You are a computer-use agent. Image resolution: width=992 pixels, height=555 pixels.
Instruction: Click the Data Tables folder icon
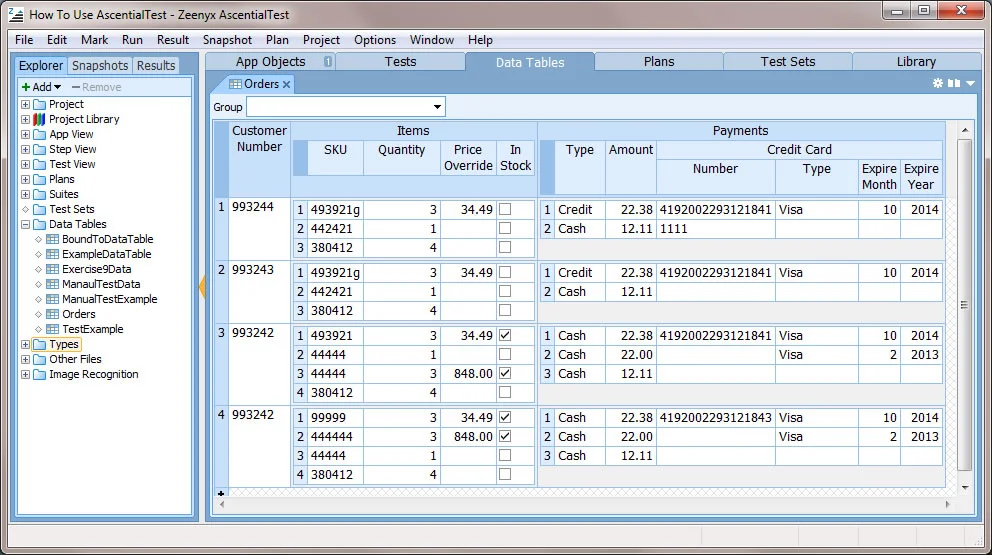click(x=39, y=224)
